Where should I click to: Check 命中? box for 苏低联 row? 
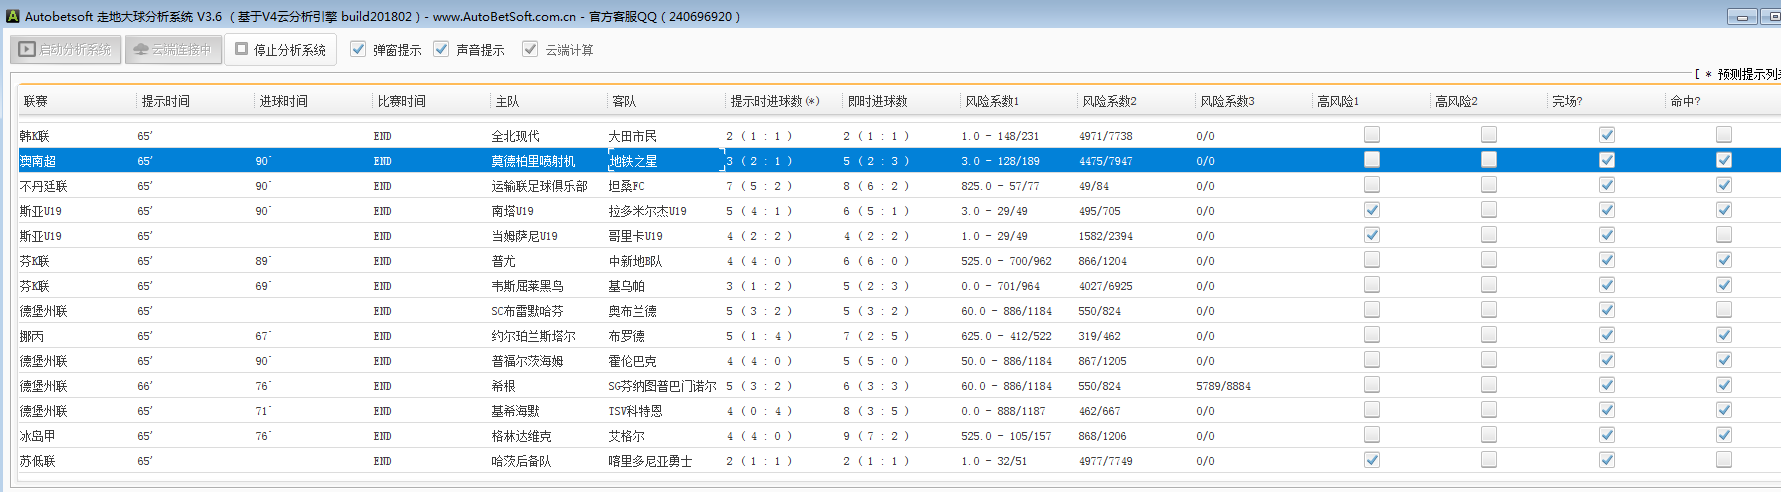[1724, 460]
